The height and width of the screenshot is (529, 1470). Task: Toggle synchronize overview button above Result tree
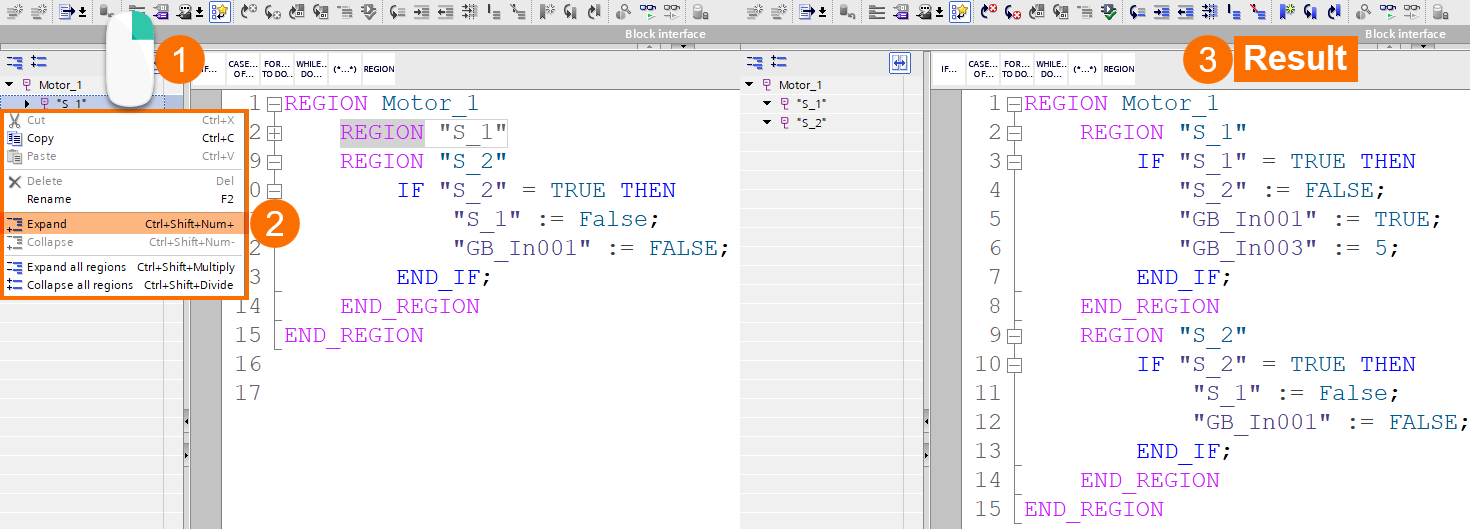coord(900,63)
